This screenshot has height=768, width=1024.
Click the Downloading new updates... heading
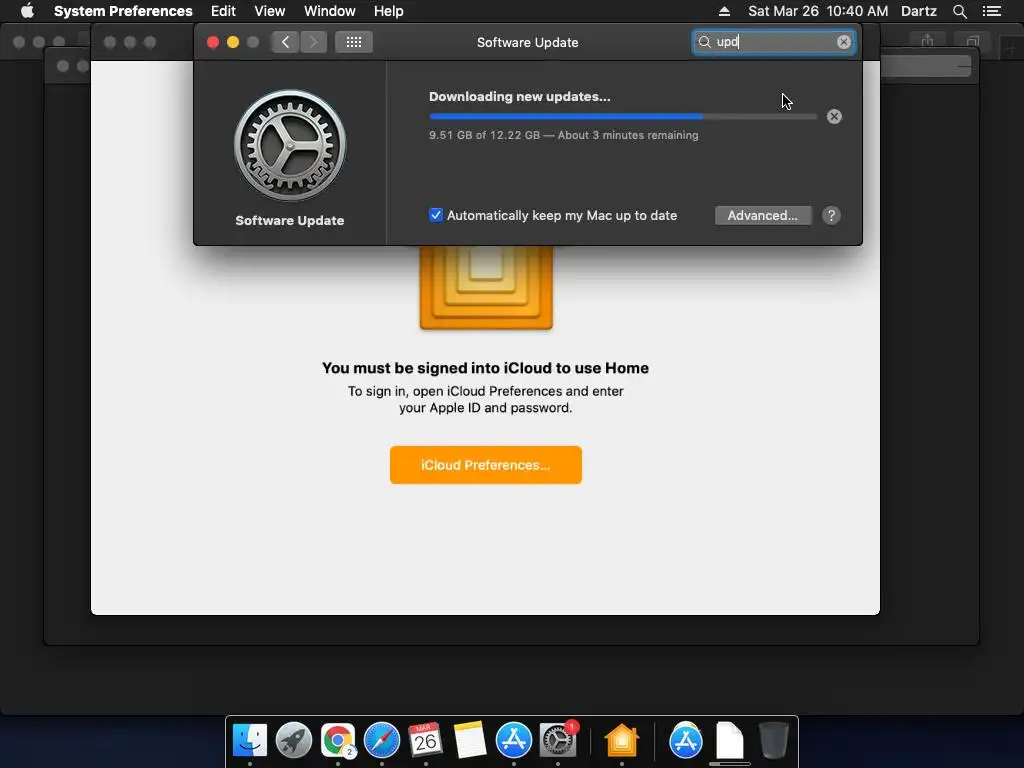520,97
